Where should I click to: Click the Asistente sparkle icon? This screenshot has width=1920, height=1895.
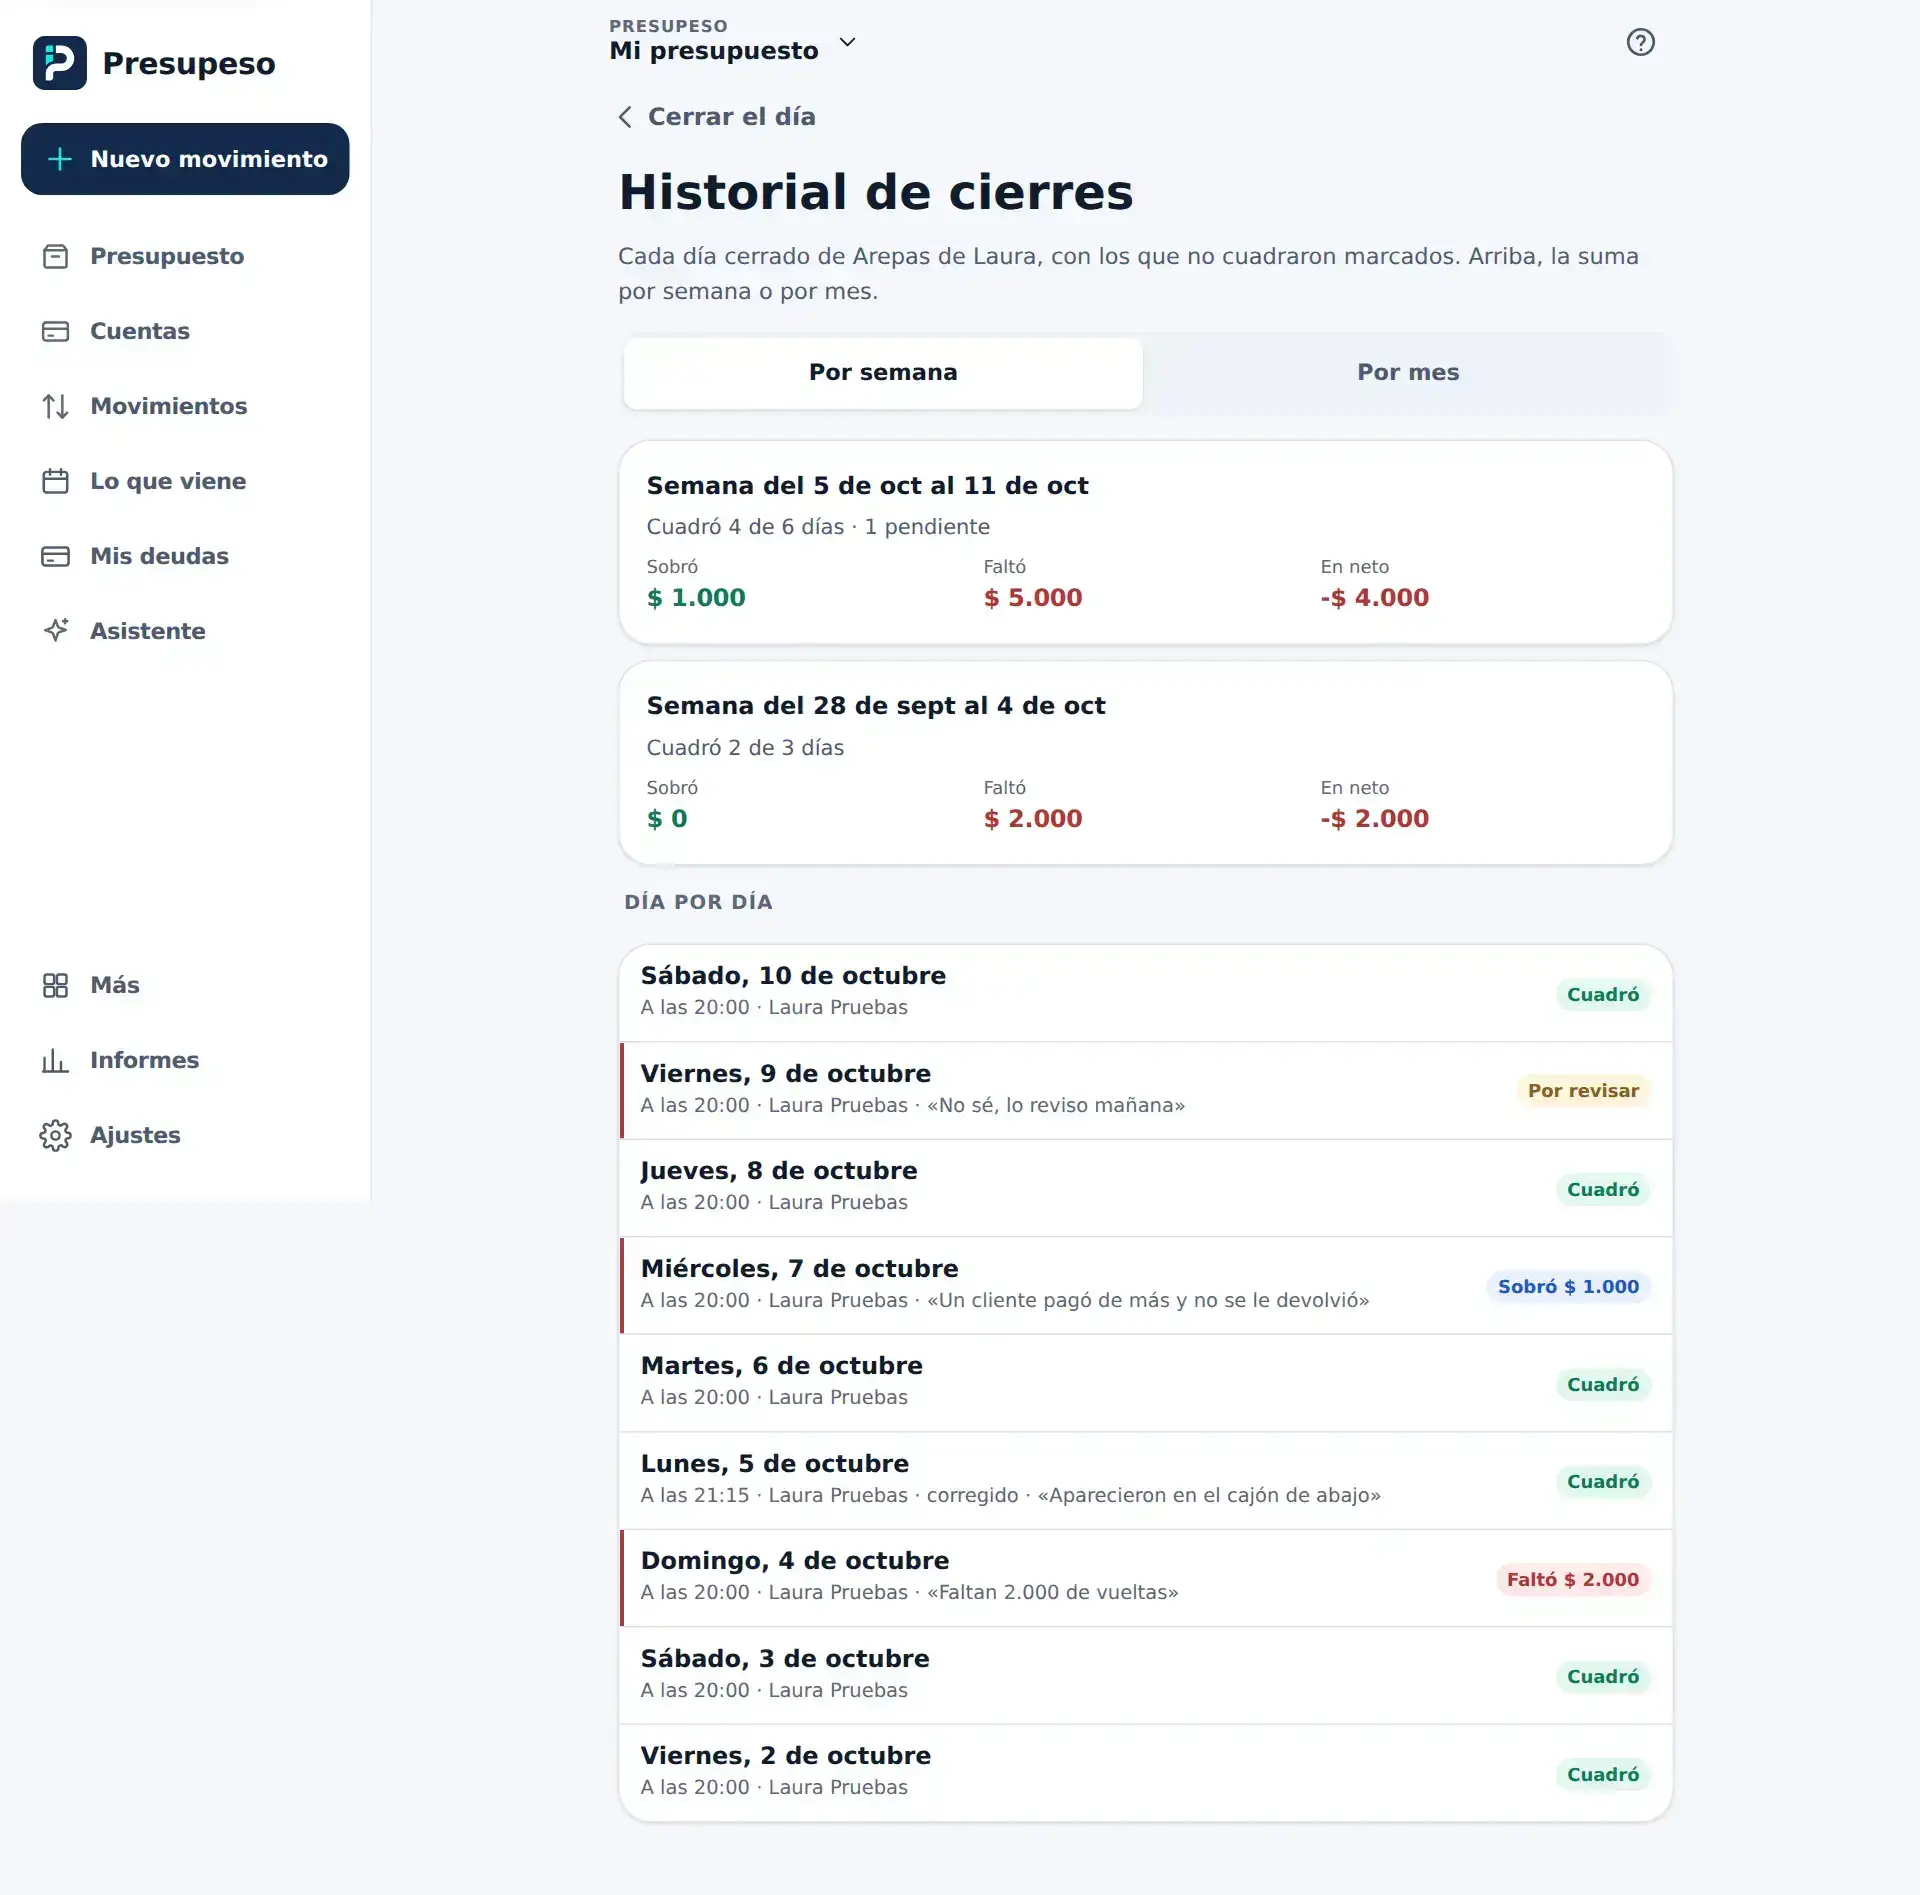tap(56, 631)
